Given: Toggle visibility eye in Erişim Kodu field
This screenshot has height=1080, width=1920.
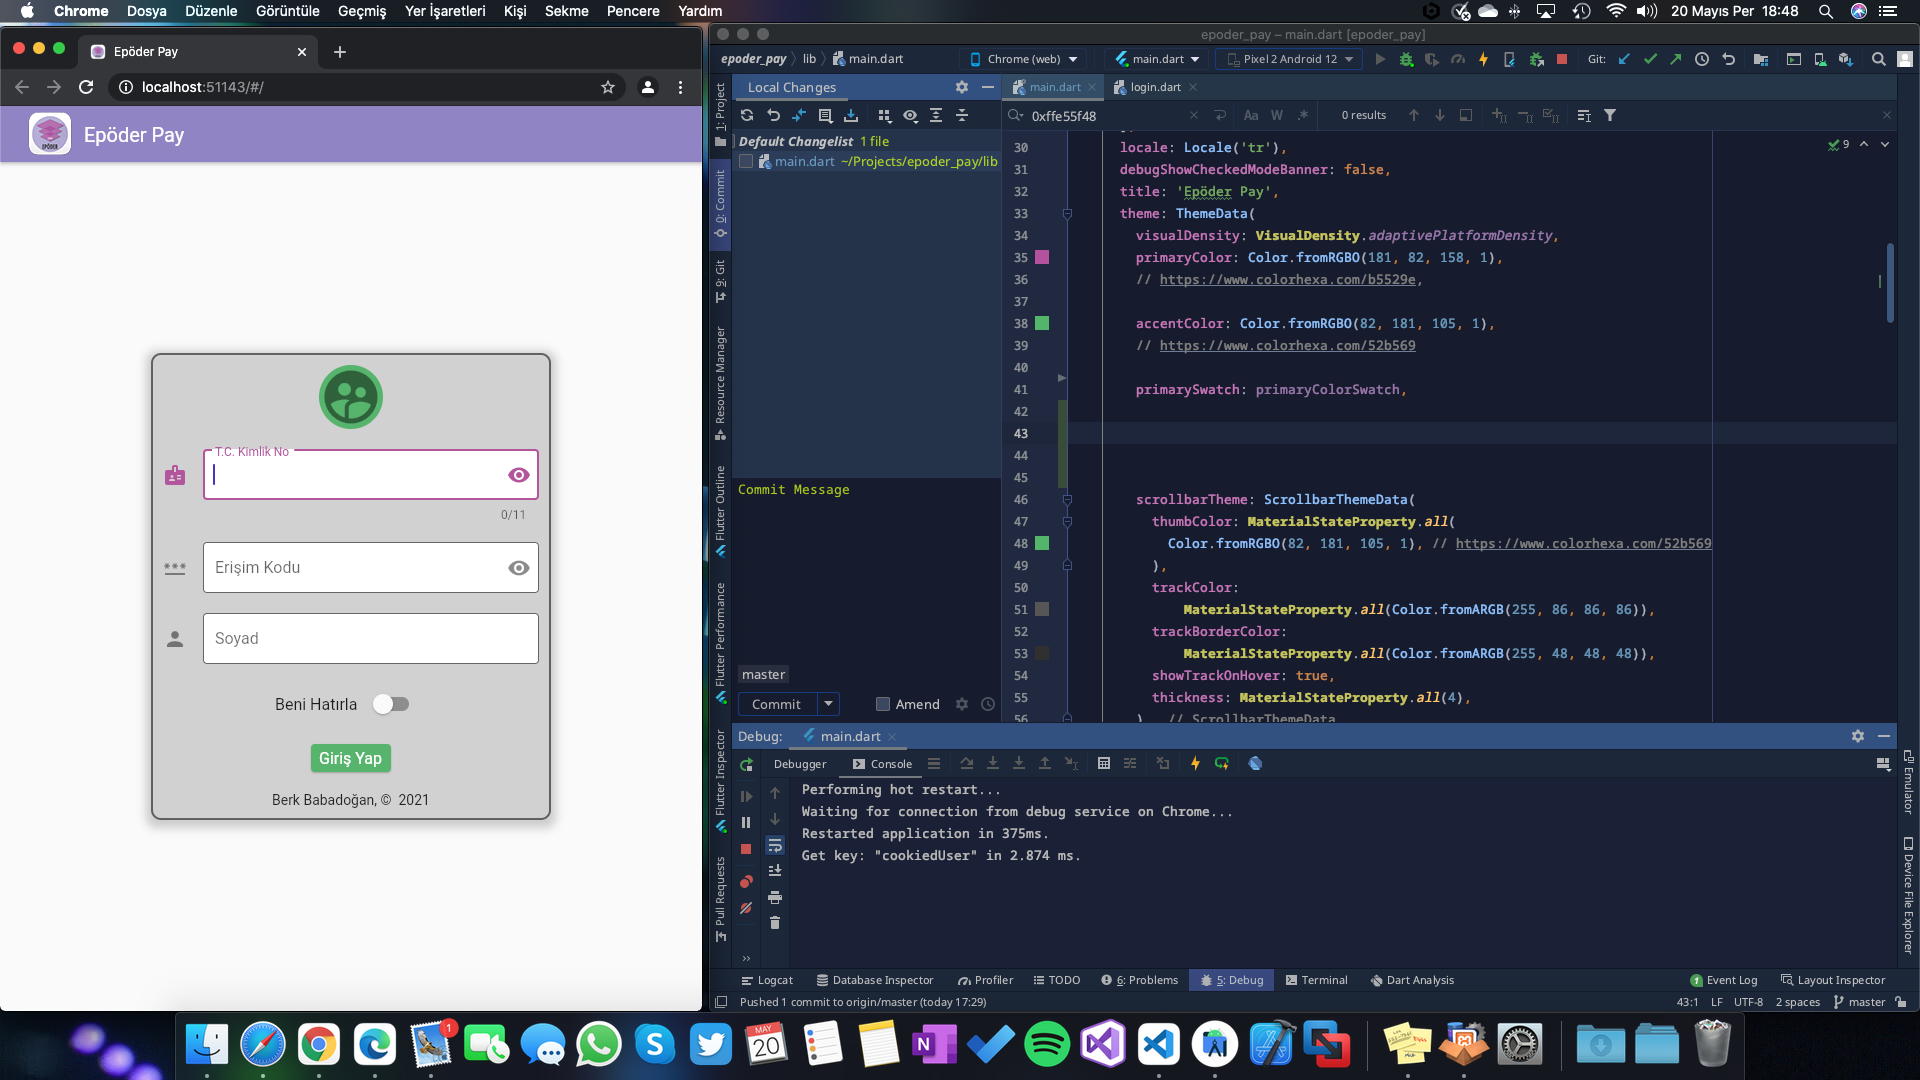Looking at the screenshot, I should (x=518, y=568).
